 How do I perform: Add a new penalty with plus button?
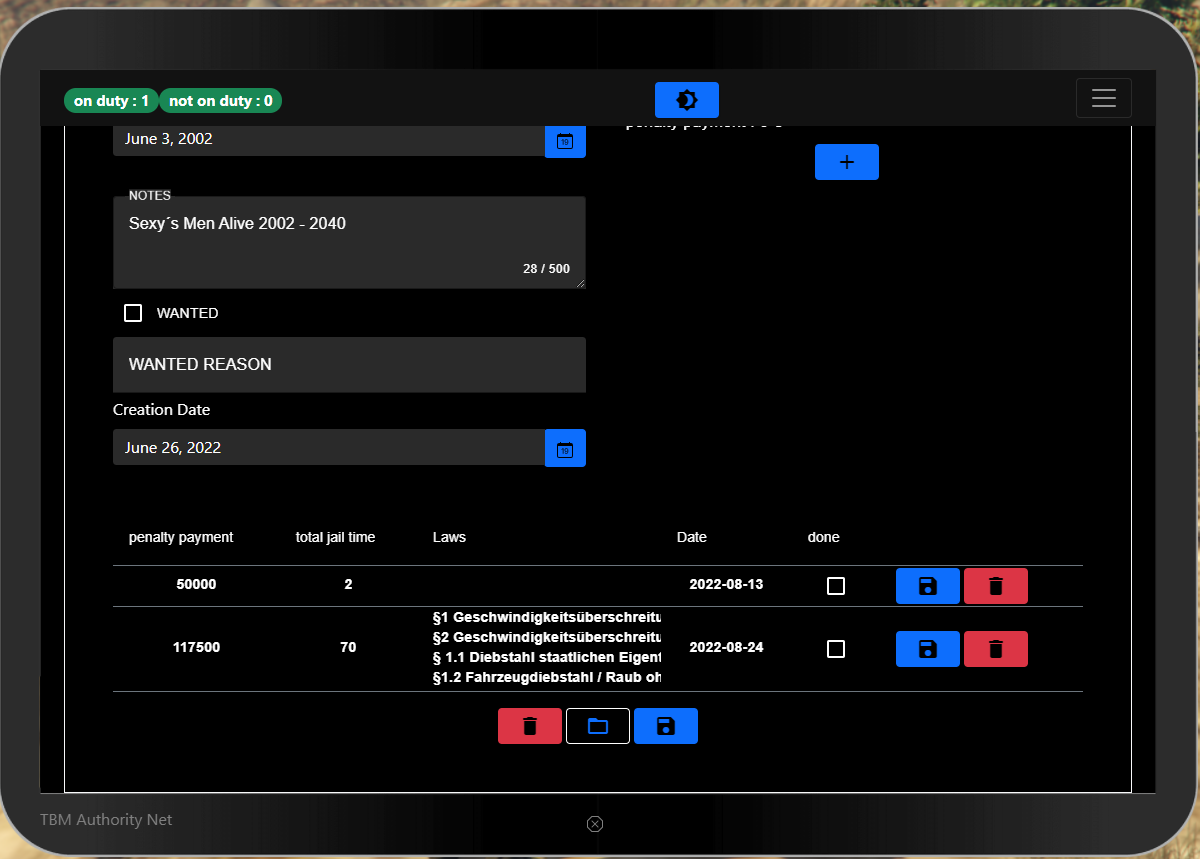coord(847,162)
